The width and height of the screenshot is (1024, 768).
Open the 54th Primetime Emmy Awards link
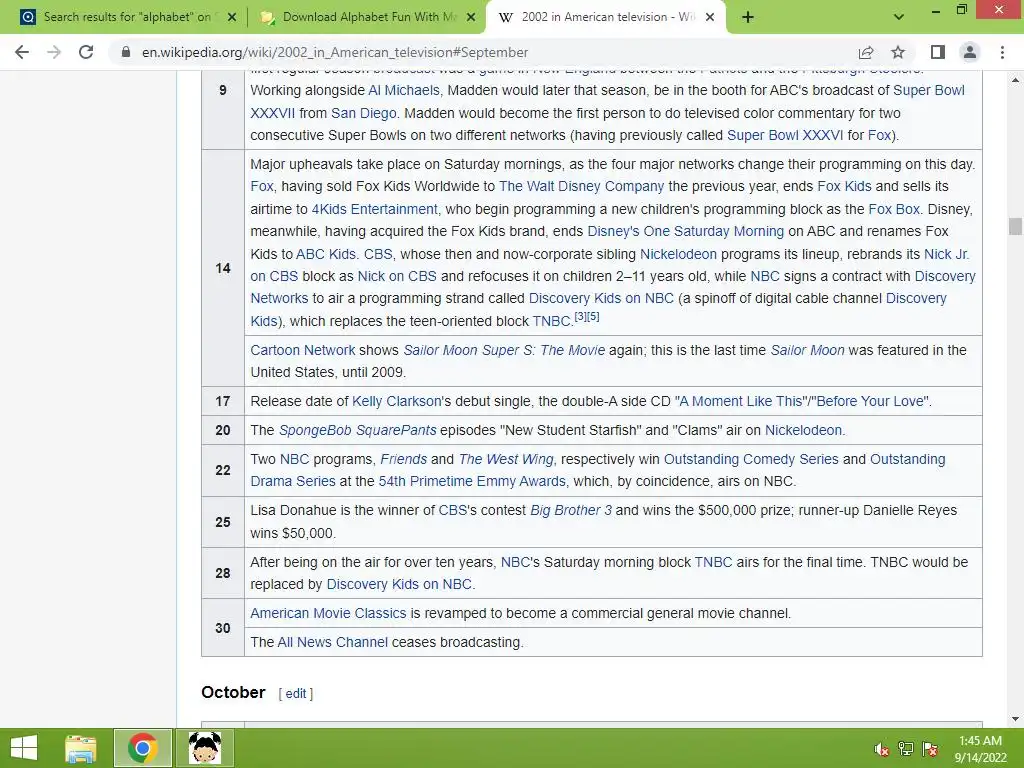pos(472,481)
